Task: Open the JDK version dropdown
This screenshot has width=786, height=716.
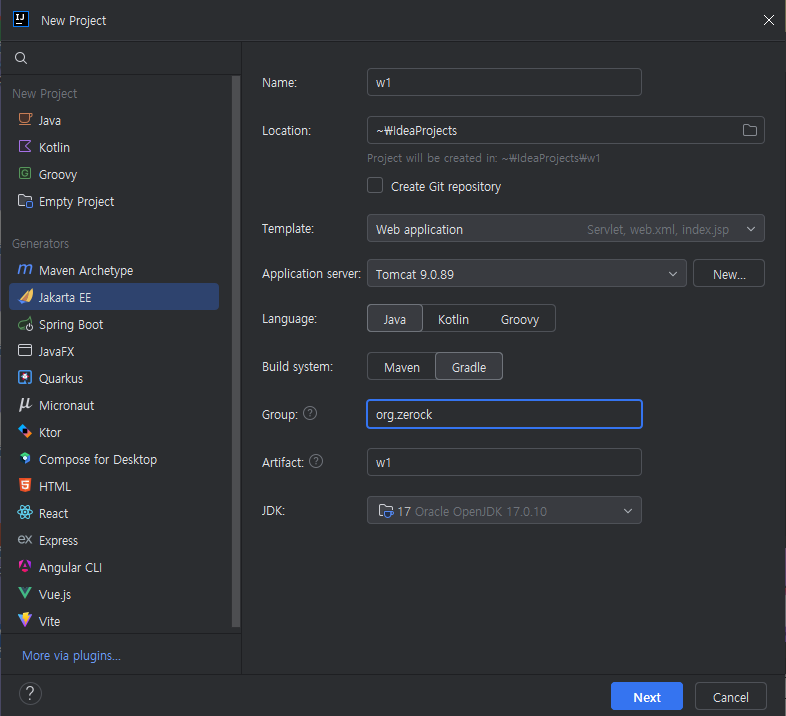Action: 504,510
